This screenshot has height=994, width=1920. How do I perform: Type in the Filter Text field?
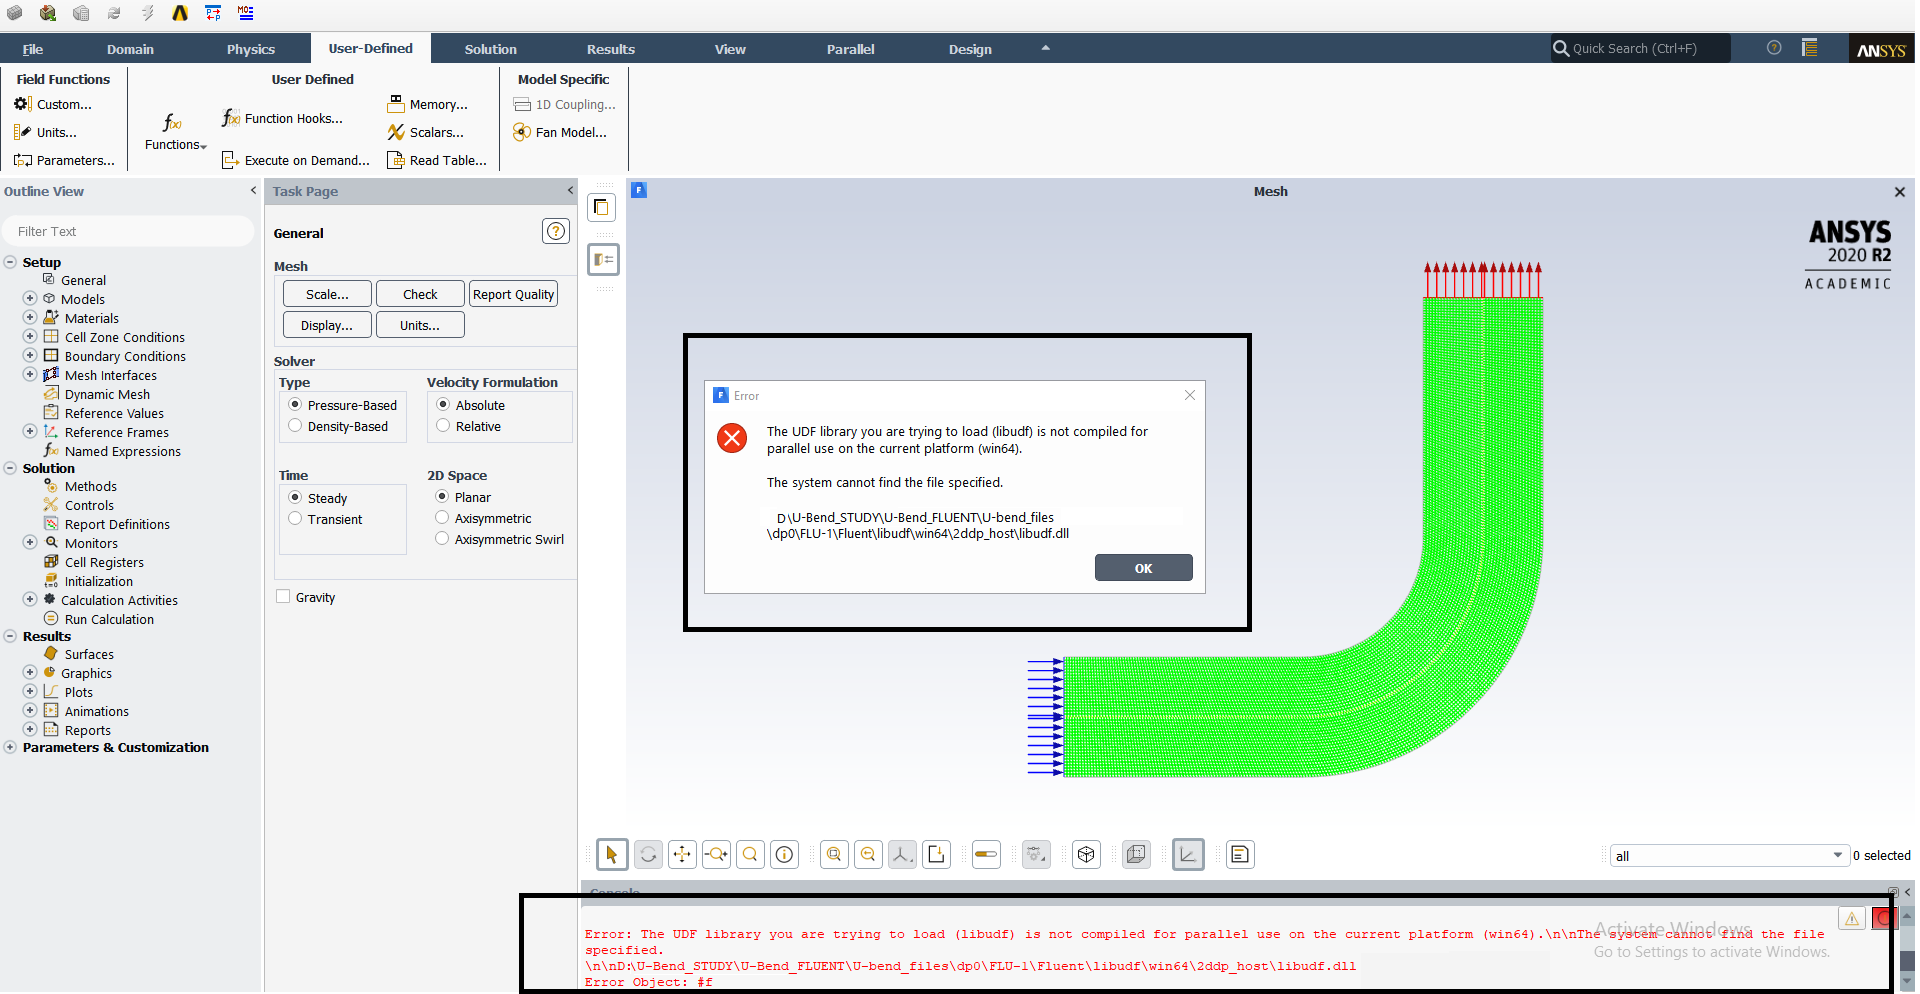pyautogui.click(x=128, y=231)
